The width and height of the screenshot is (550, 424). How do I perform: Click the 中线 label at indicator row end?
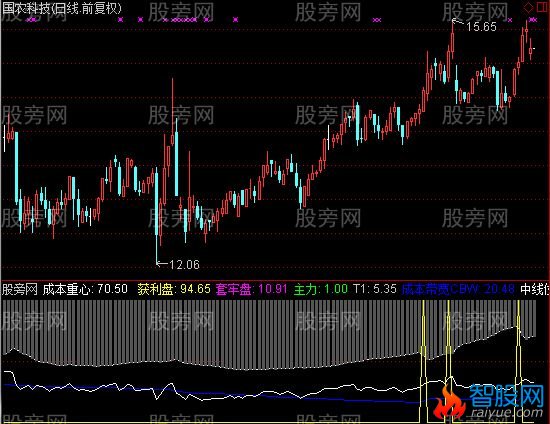click(534, 289)
